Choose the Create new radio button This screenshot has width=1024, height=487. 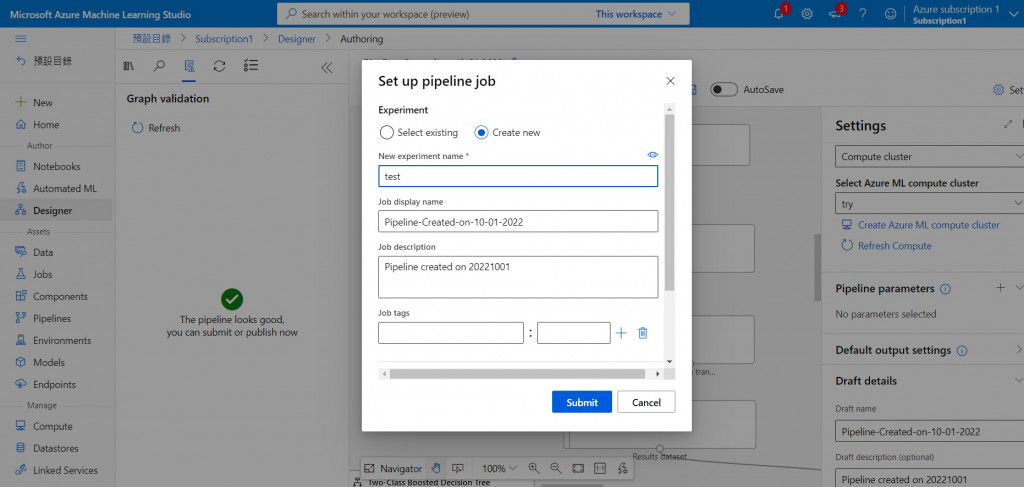(481, 133)
